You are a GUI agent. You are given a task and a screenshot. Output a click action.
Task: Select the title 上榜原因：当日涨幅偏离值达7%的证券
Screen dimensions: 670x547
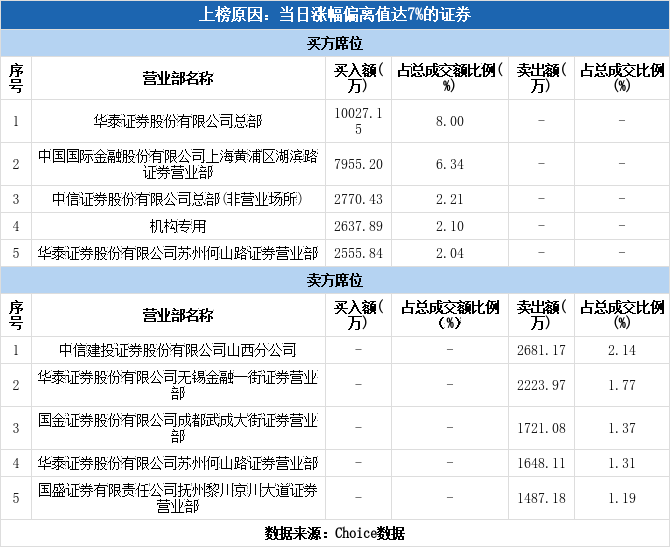(335, 15)
